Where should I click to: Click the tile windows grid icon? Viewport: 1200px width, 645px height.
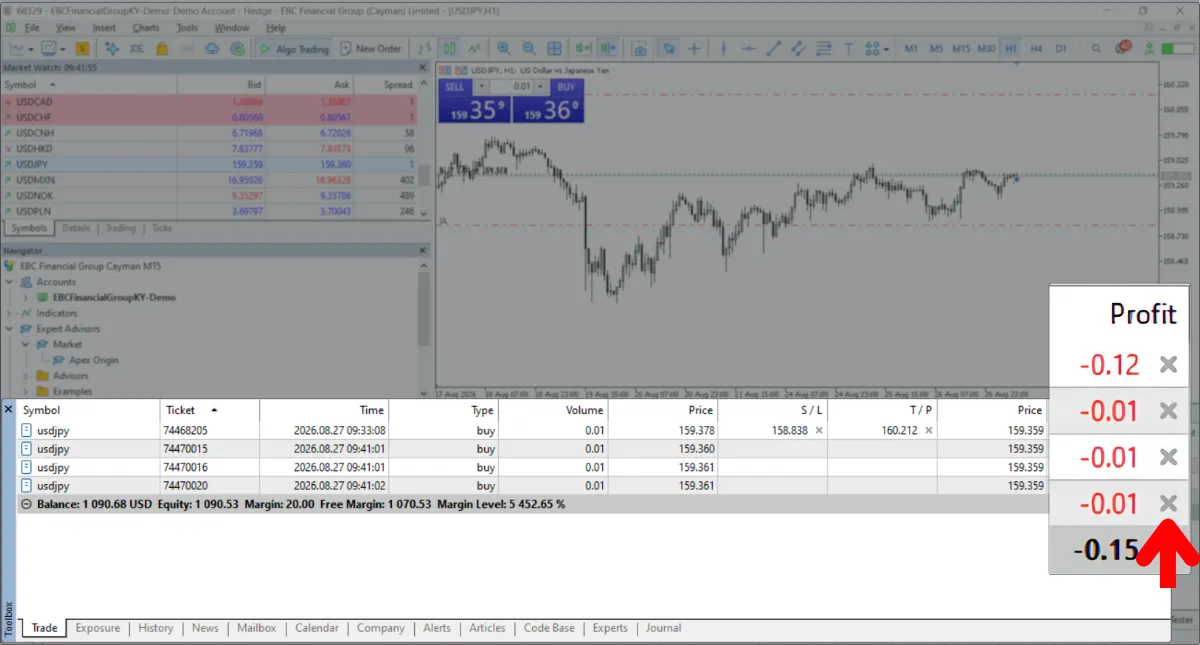point(554,48)
